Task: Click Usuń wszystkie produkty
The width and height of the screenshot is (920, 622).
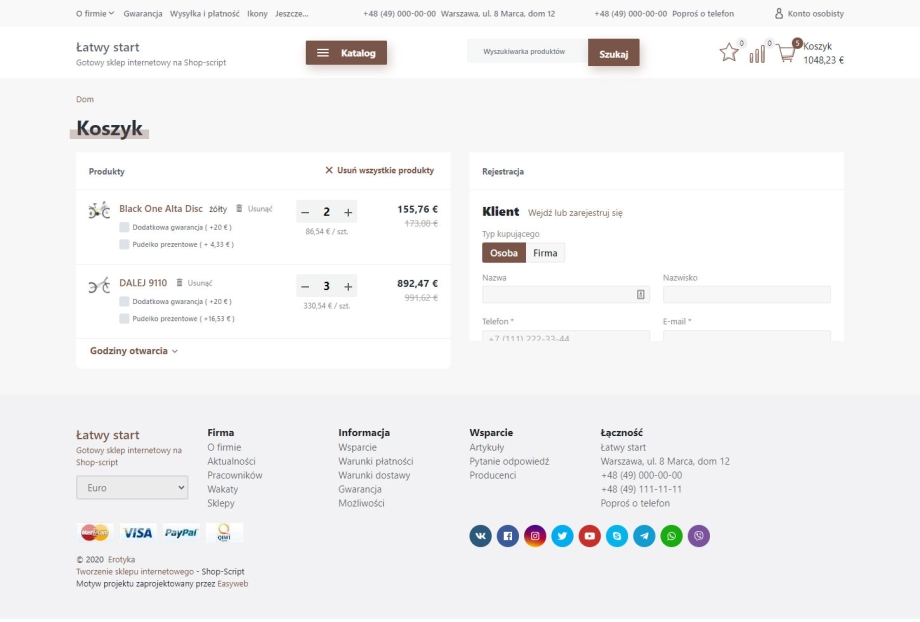Action: point(380,171)
